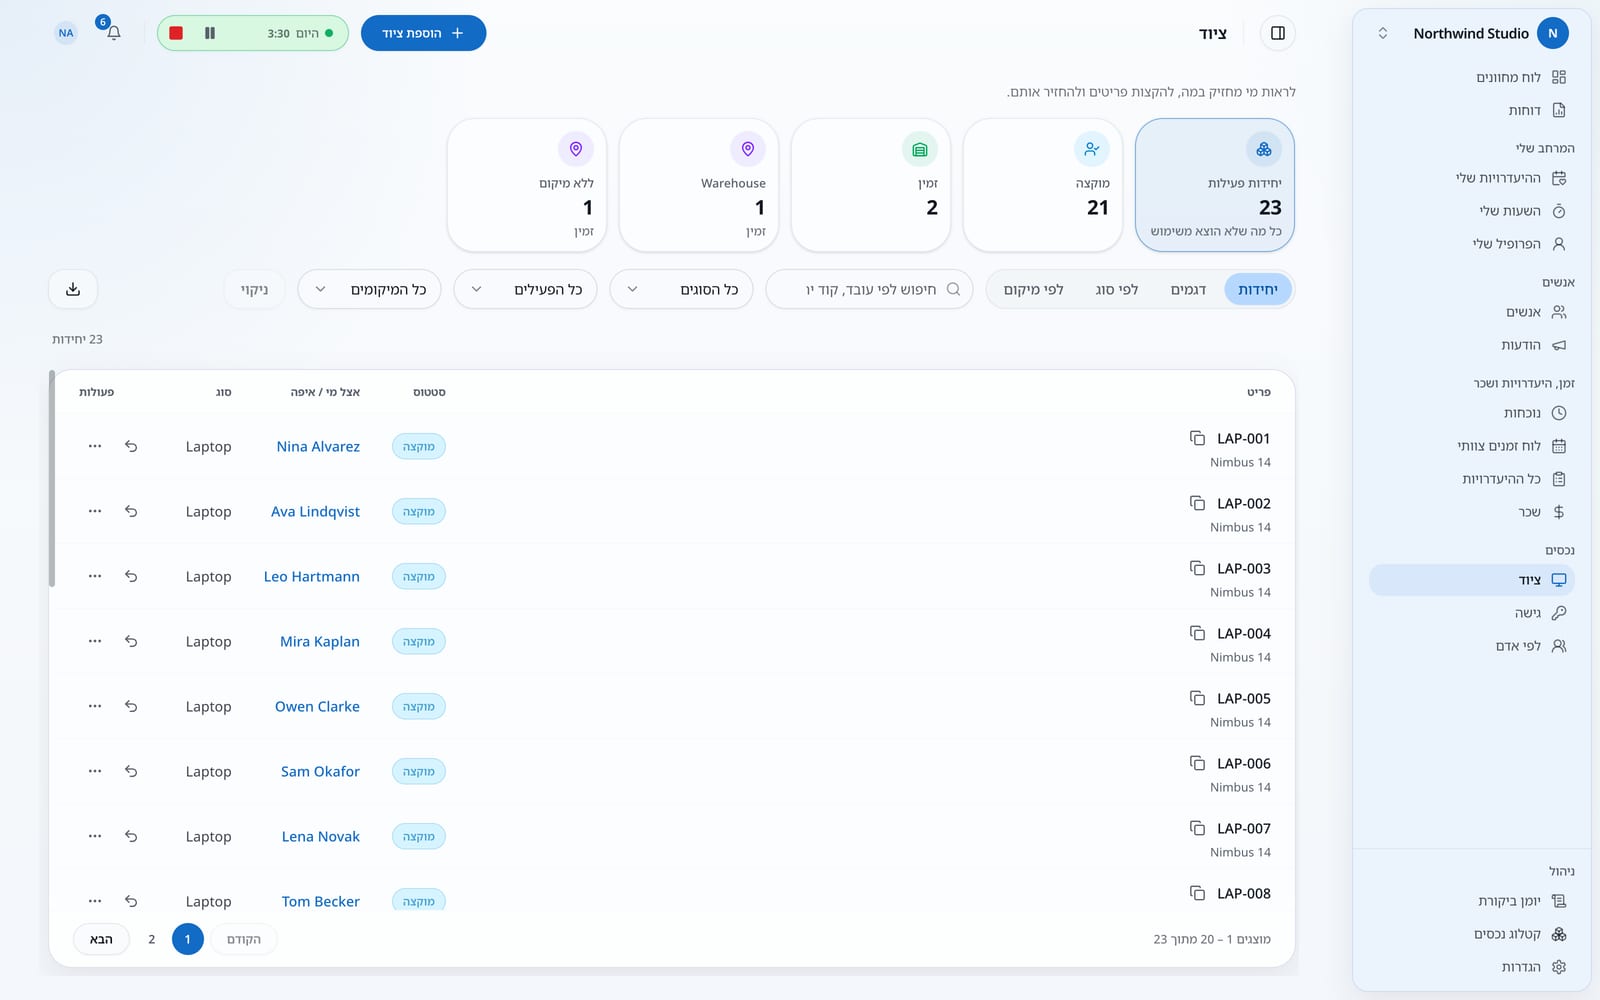1600x1000 pixels.
Task: Open Tom Becker's profile link
Action: pos(321,901)
